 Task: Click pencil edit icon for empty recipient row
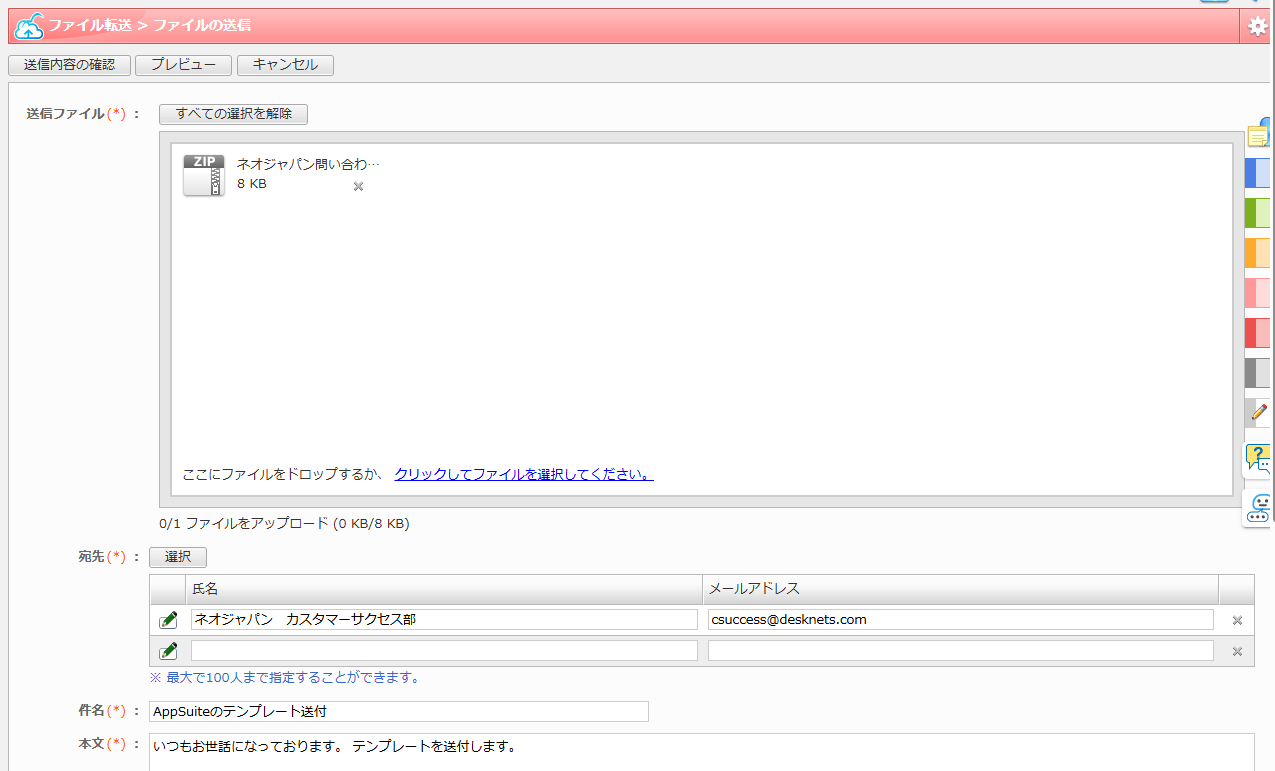coord(168,651)
